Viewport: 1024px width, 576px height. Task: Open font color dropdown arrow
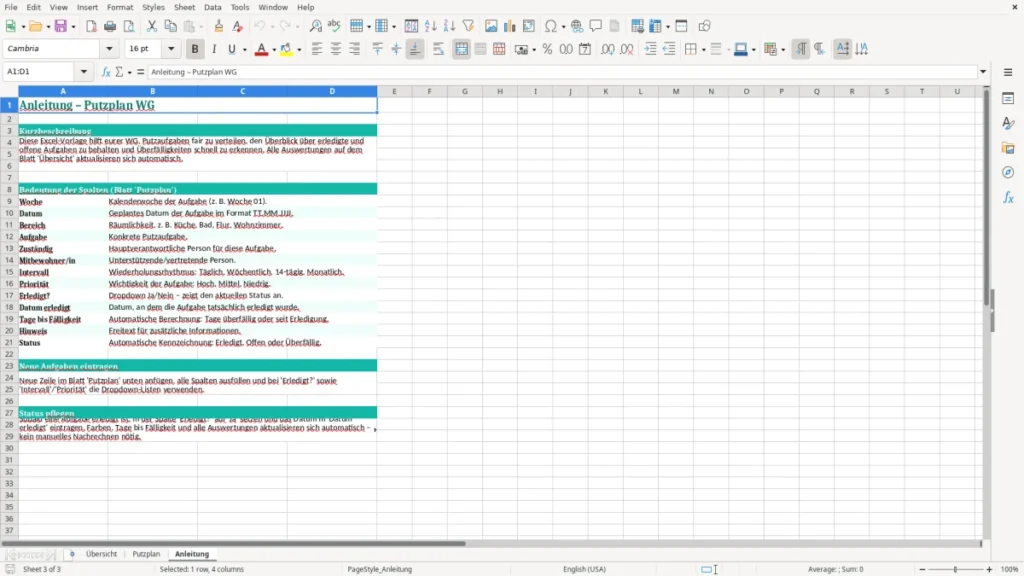(274, 50)
